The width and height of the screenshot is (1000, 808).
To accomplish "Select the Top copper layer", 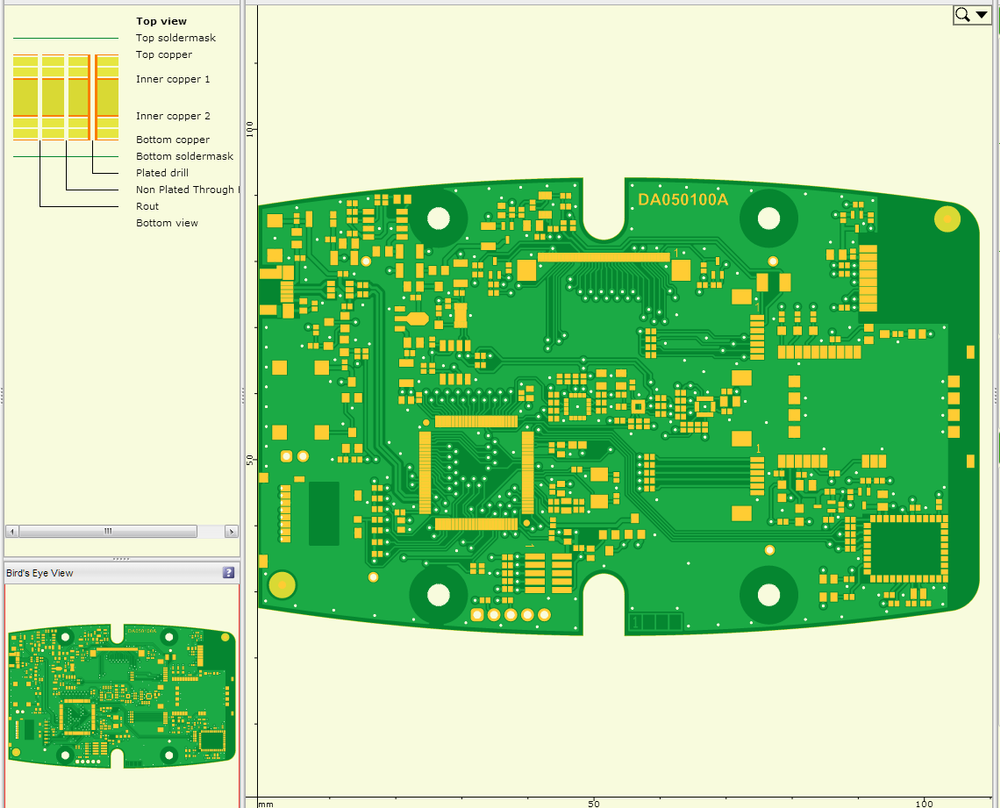I will pos(164,55).
